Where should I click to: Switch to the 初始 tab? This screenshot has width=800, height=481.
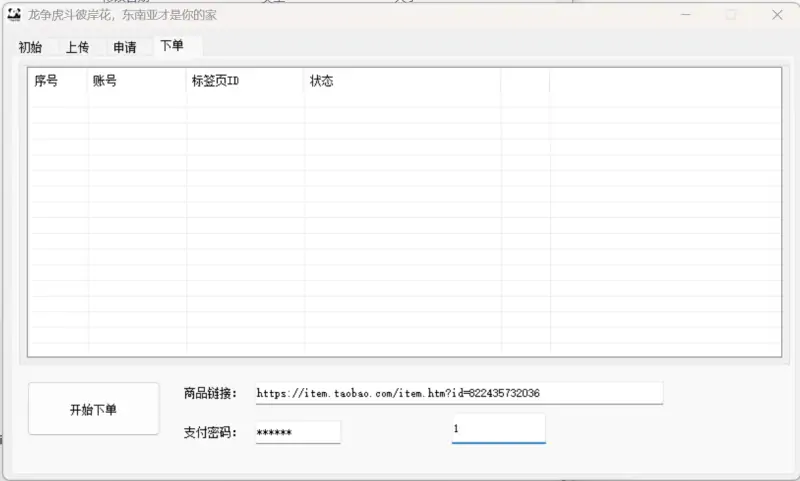click(30, 47)
